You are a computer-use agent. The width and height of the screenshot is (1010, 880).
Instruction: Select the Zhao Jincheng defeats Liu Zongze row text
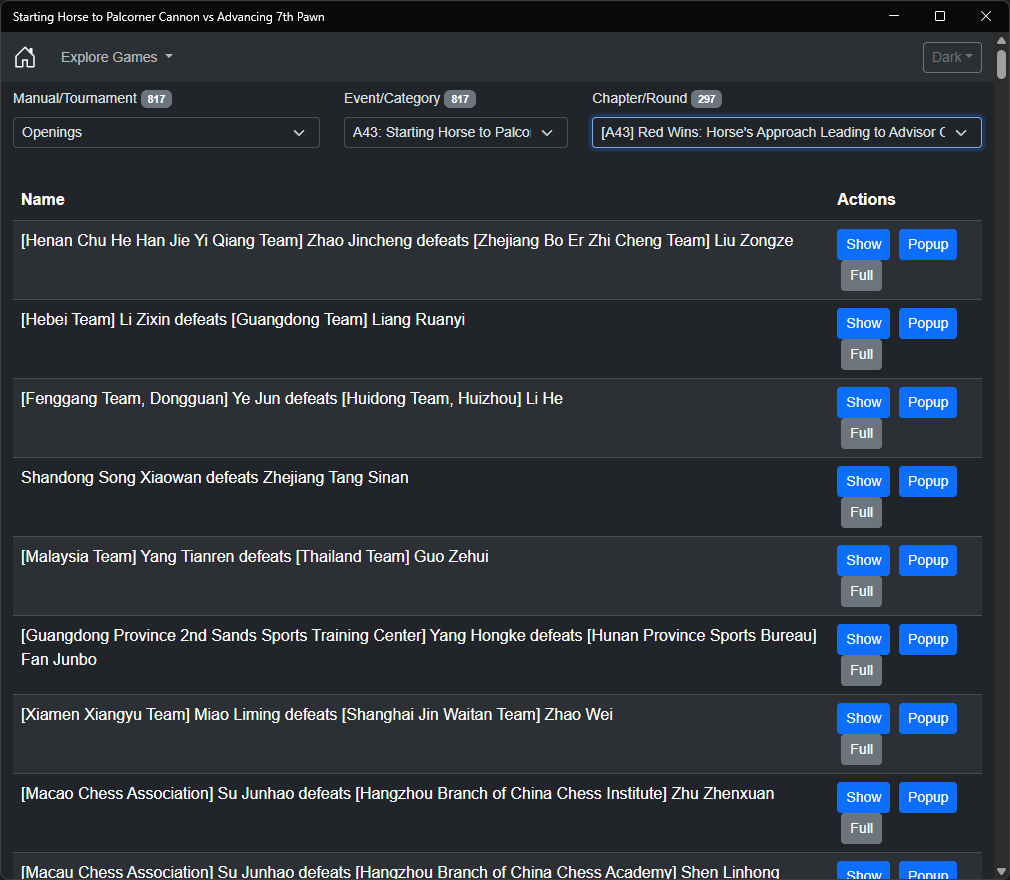point(406,241)
